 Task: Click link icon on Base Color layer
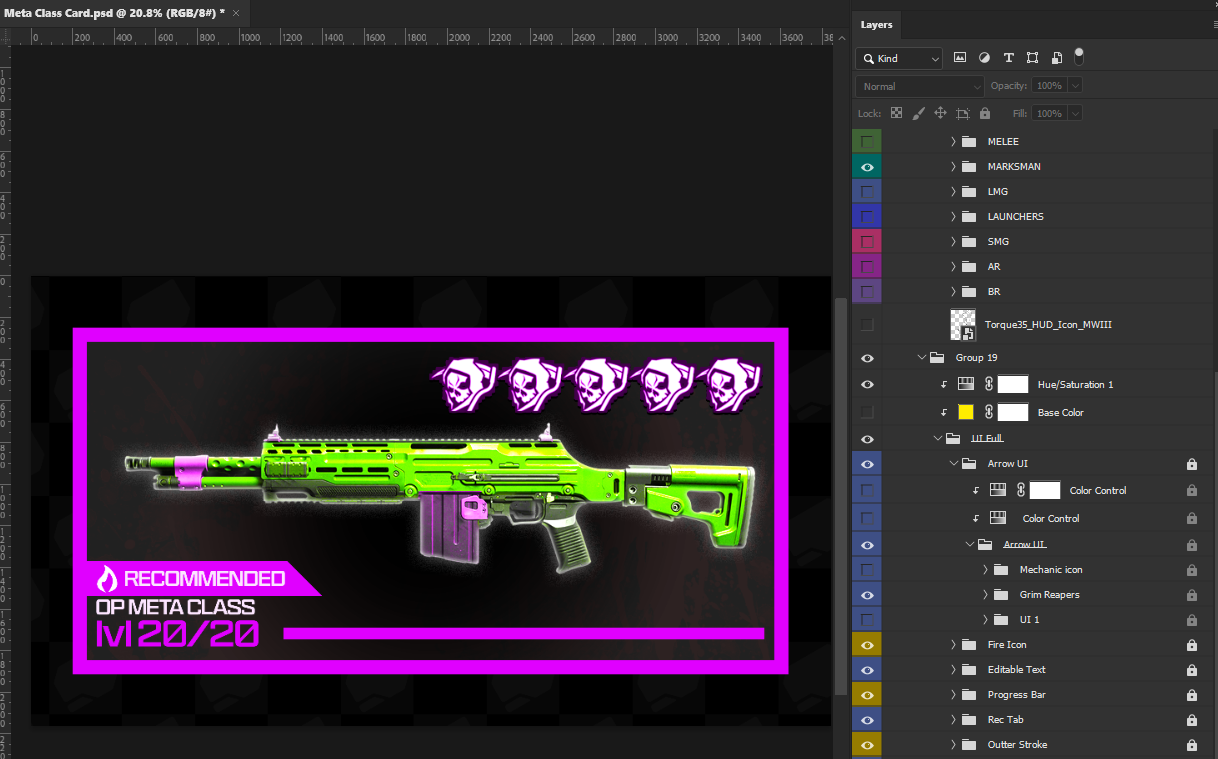tap(988, 412)
